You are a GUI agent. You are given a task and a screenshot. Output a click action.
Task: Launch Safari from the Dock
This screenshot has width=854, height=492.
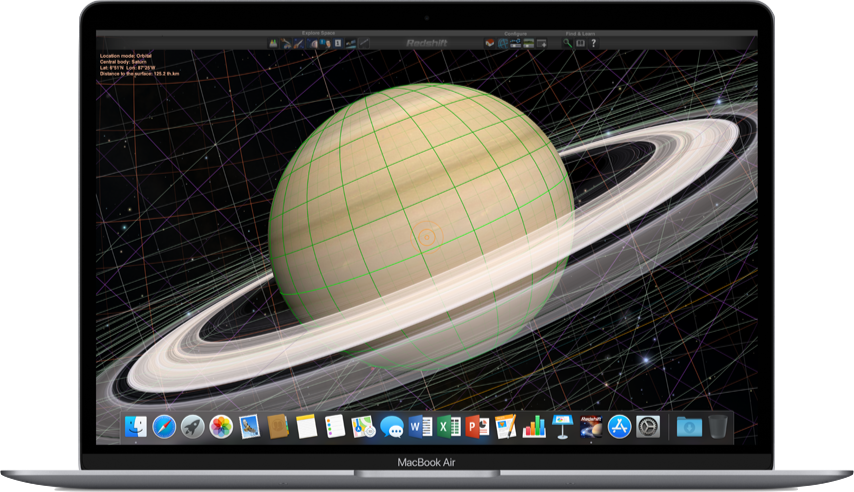coord(164,427)
